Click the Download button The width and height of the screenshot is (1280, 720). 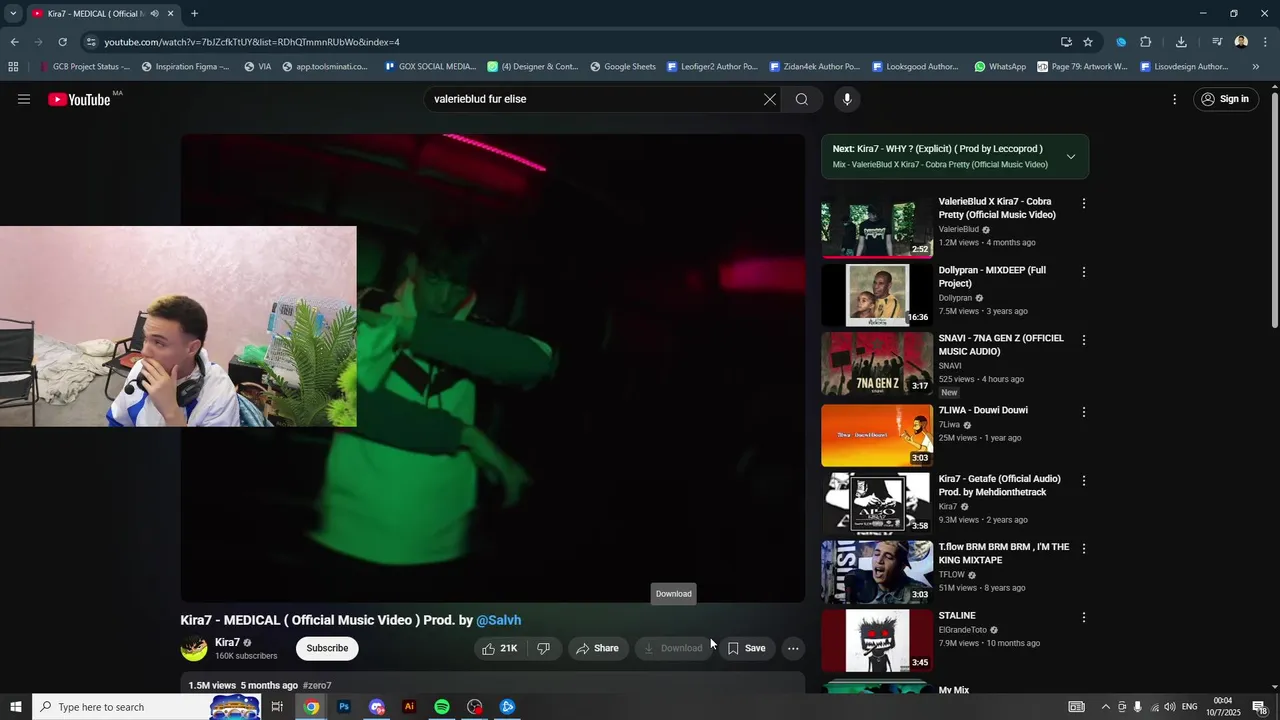(672, 648)
